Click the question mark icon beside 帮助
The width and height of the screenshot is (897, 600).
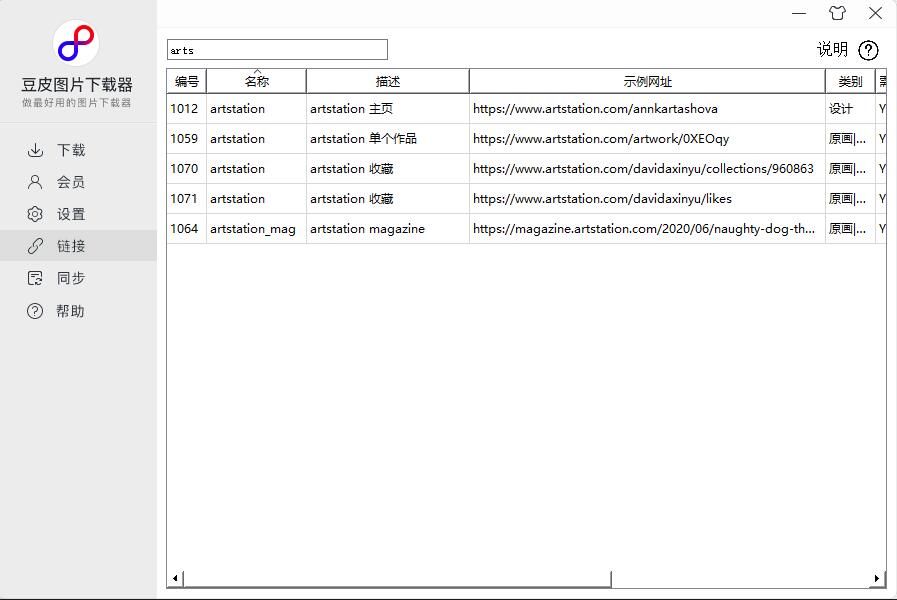click(35, 311)
